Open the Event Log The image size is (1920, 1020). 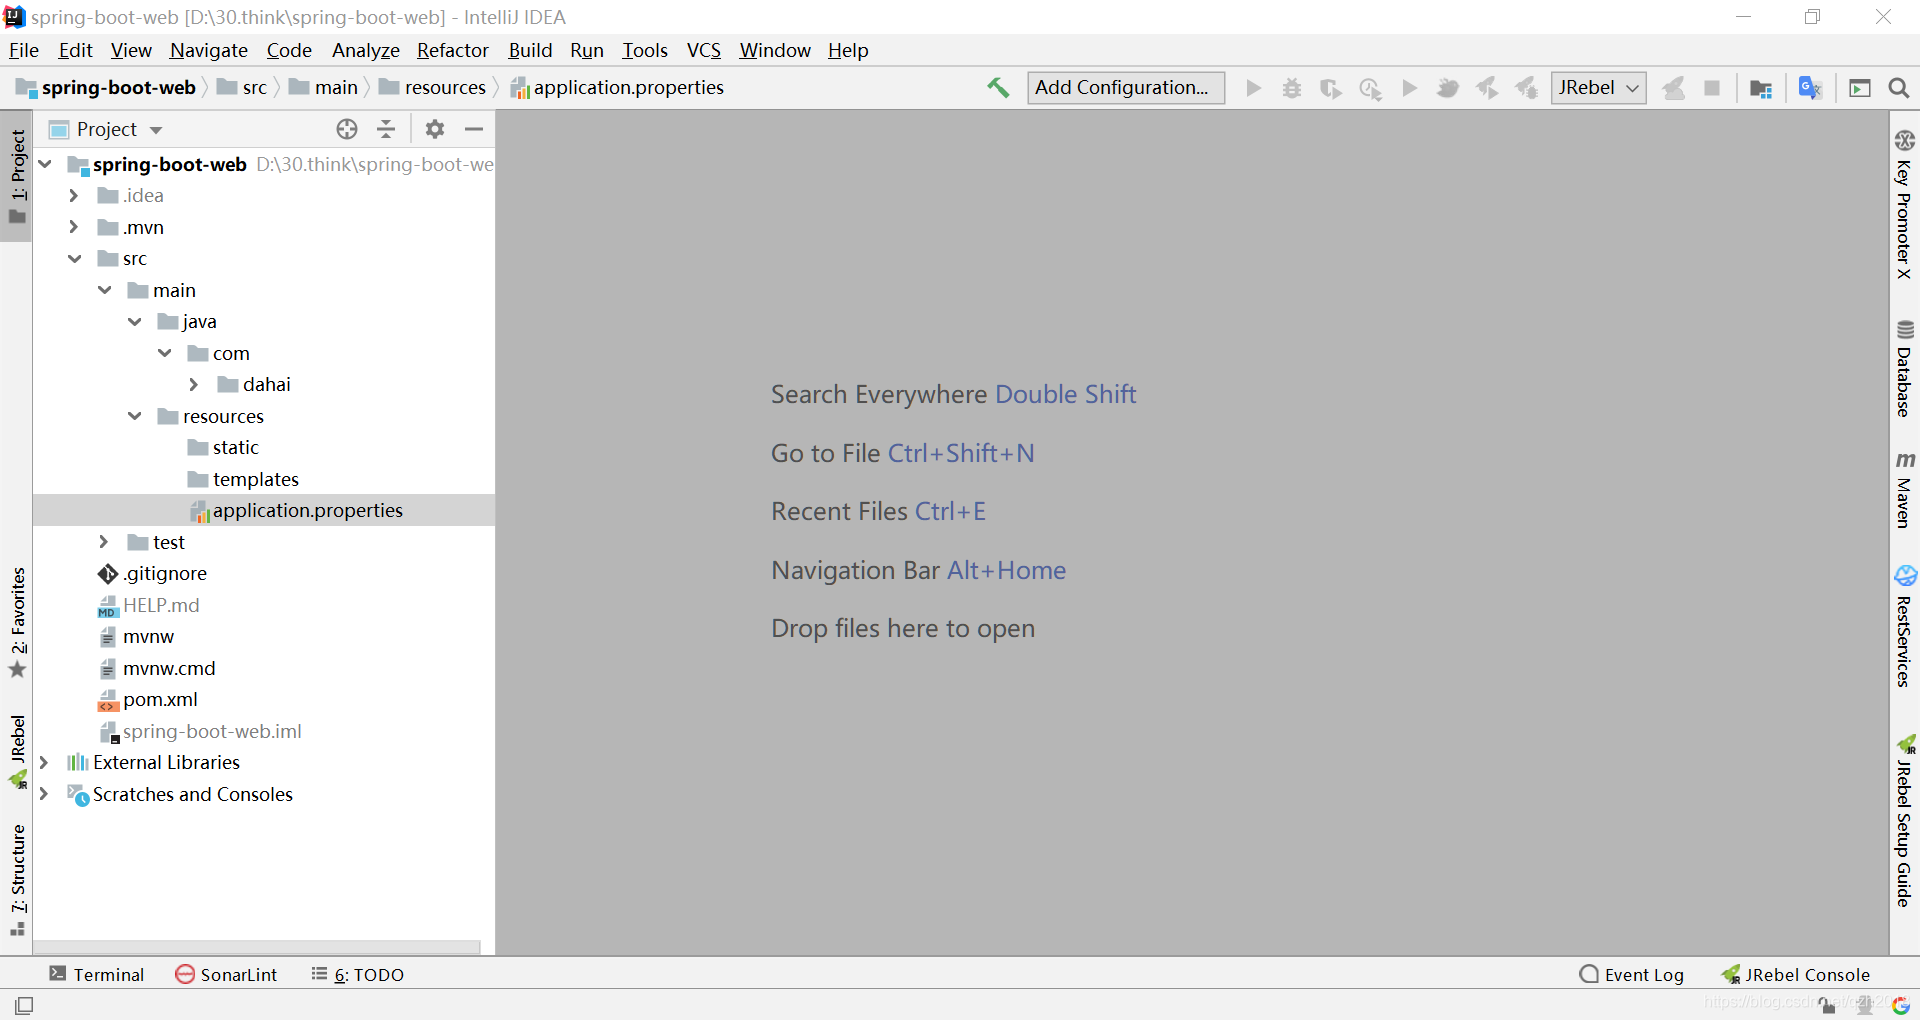pos(1632,974)
